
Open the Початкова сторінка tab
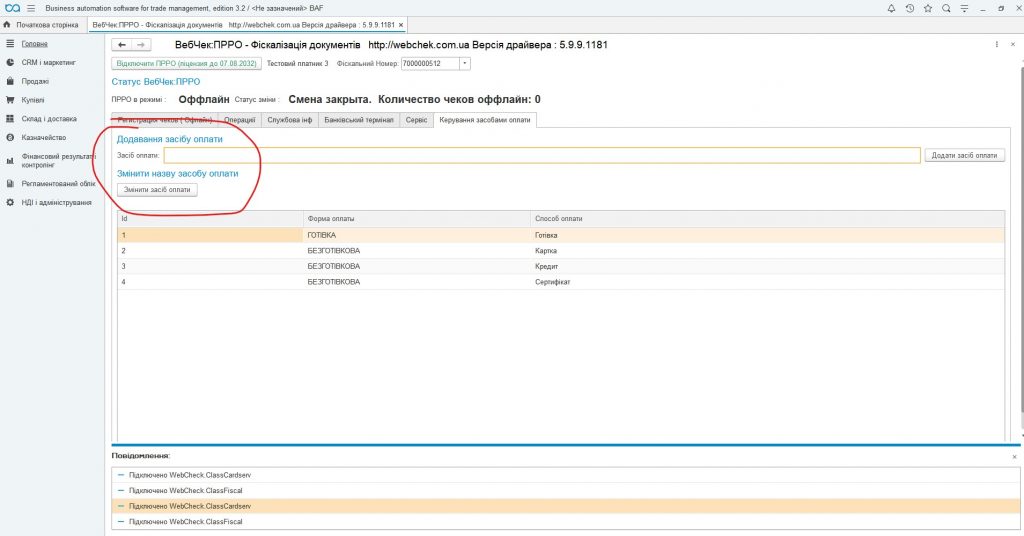43,25
